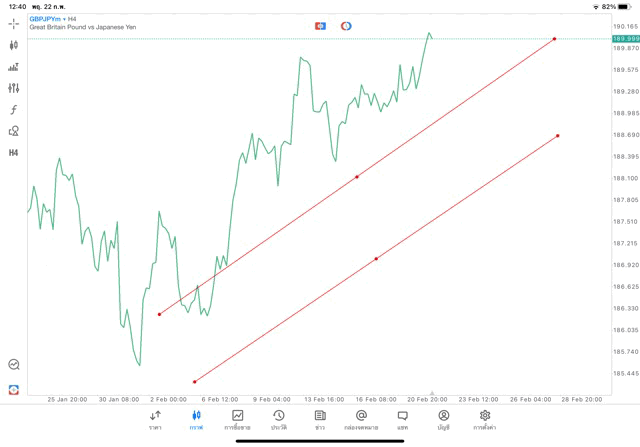Switch to the กราฟ (Chart) tab
The width and height of the screenshot is (640, 447).
(x=196, y=420)
